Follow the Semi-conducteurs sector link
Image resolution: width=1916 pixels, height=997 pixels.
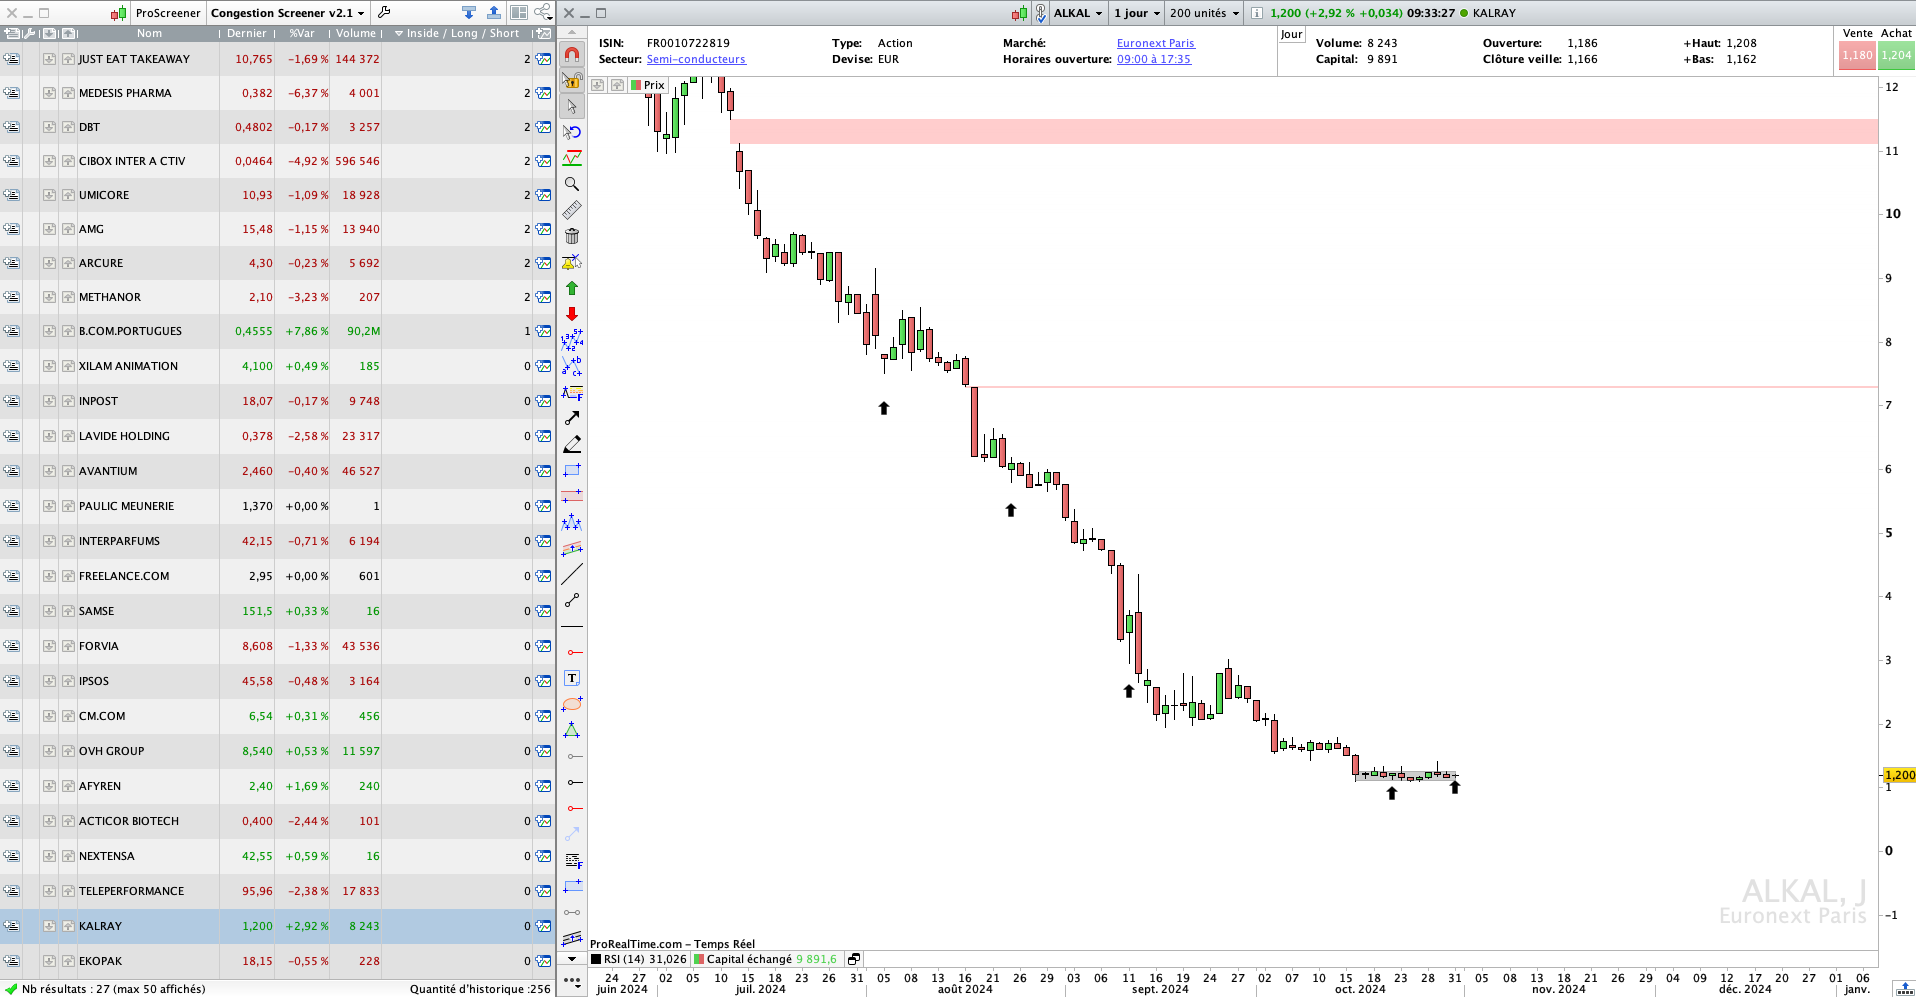click(696, 59)
